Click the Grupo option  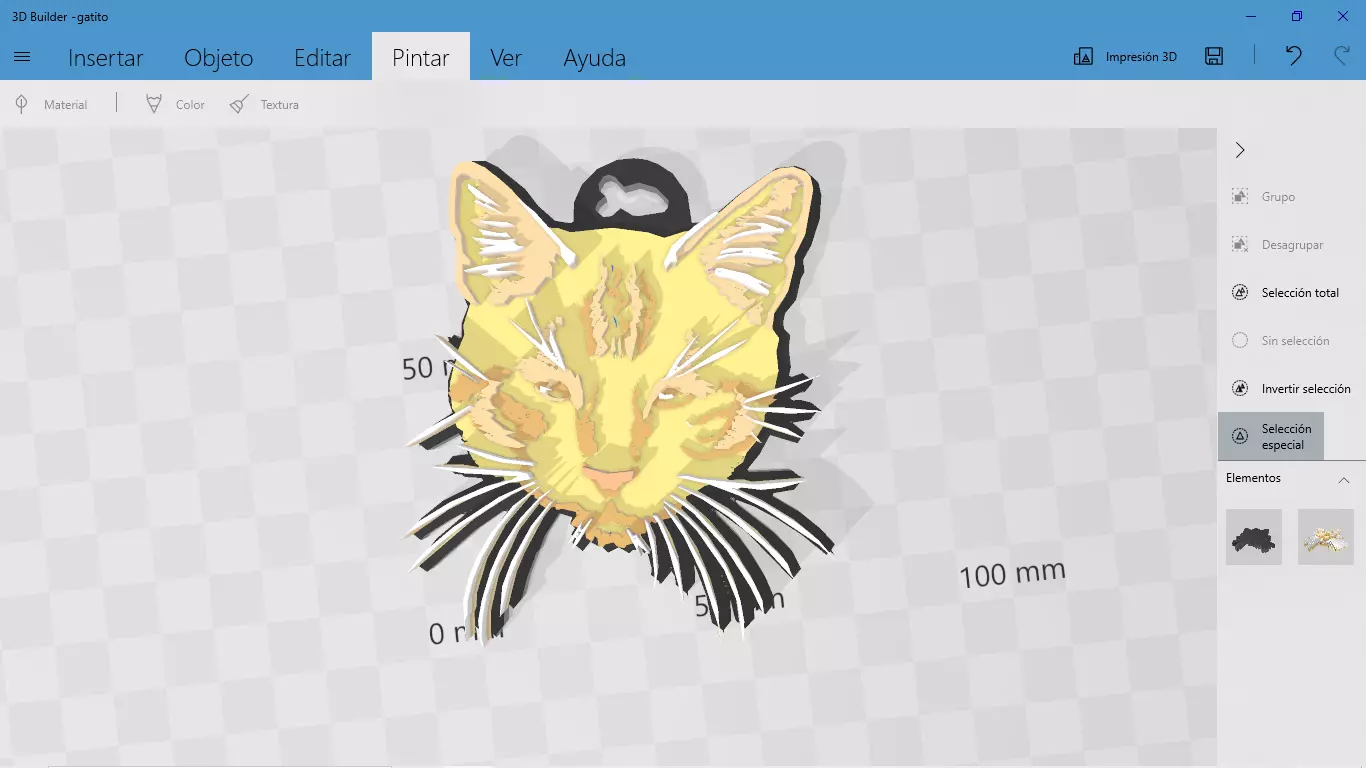[1264, 197]
